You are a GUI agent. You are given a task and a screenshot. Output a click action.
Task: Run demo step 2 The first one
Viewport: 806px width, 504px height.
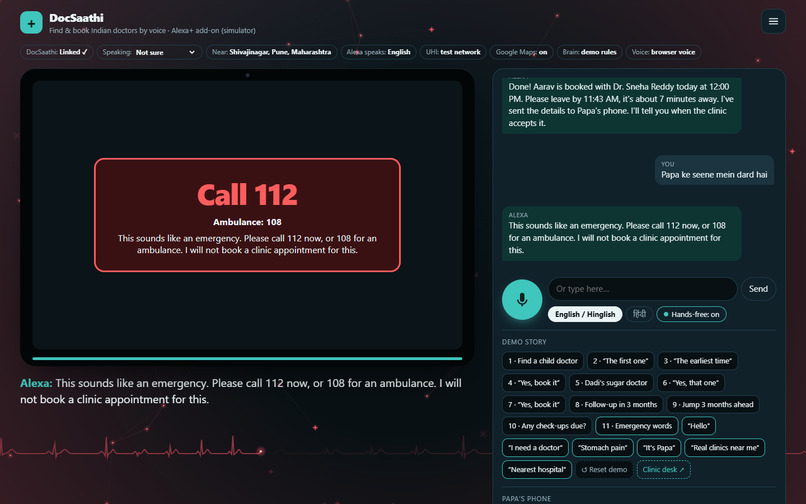(x=620, y=361)
